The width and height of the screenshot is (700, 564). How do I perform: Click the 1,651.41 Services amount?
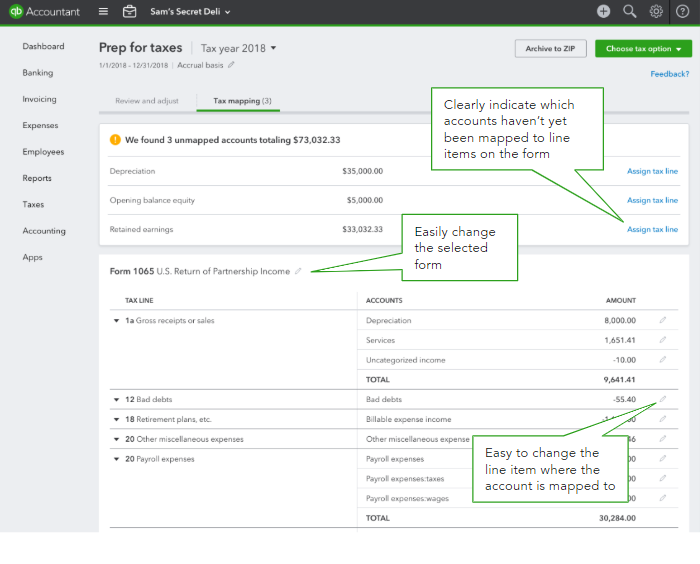point(620,340)
